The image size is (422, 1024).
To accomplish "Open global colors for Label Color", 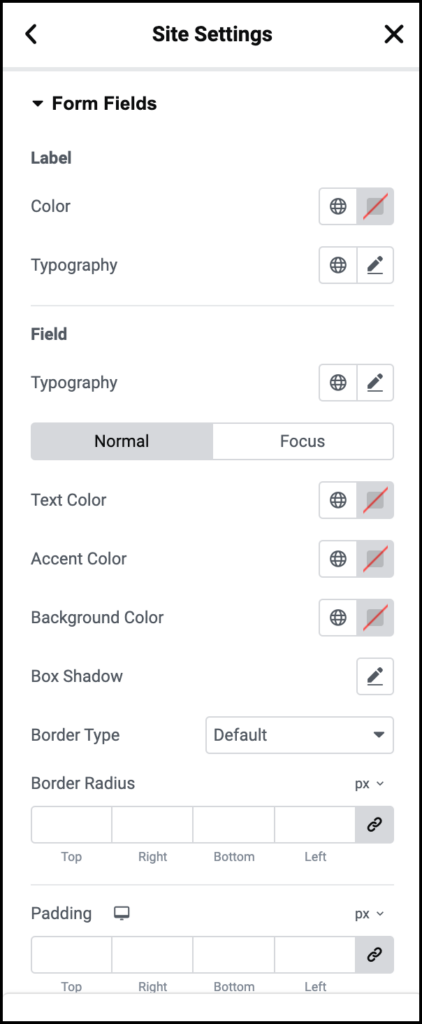I will [338, 206].
